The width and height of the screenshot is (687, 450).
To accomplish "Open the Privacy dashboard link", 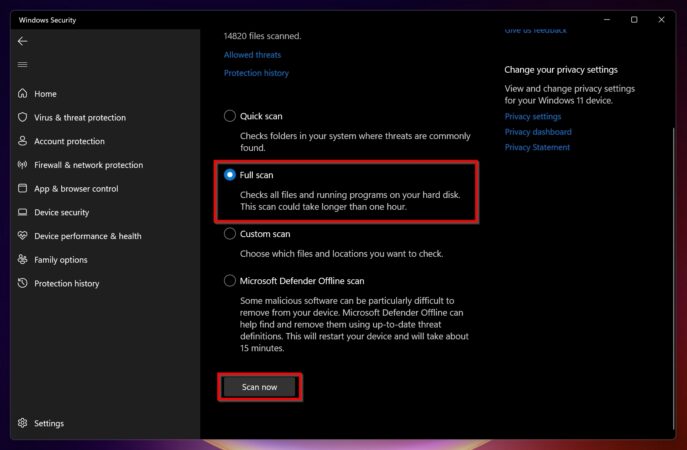I will point(538,132).
